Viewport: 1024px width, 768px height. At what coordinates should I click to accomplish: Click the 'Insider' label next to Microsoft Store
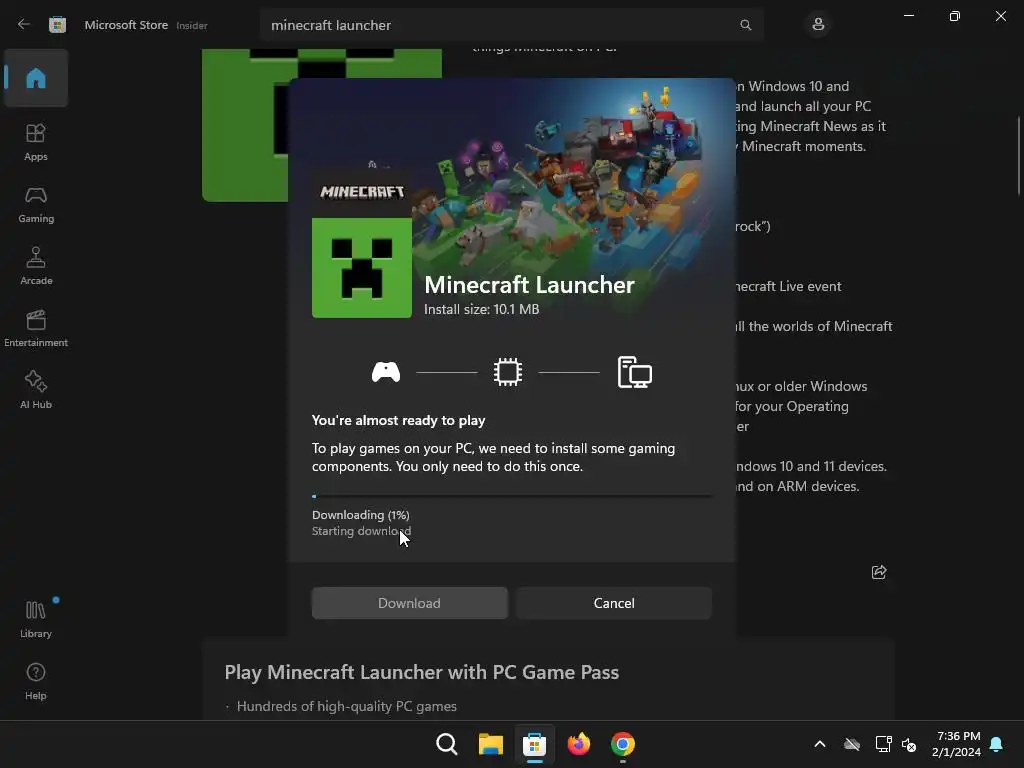[192, 25]
